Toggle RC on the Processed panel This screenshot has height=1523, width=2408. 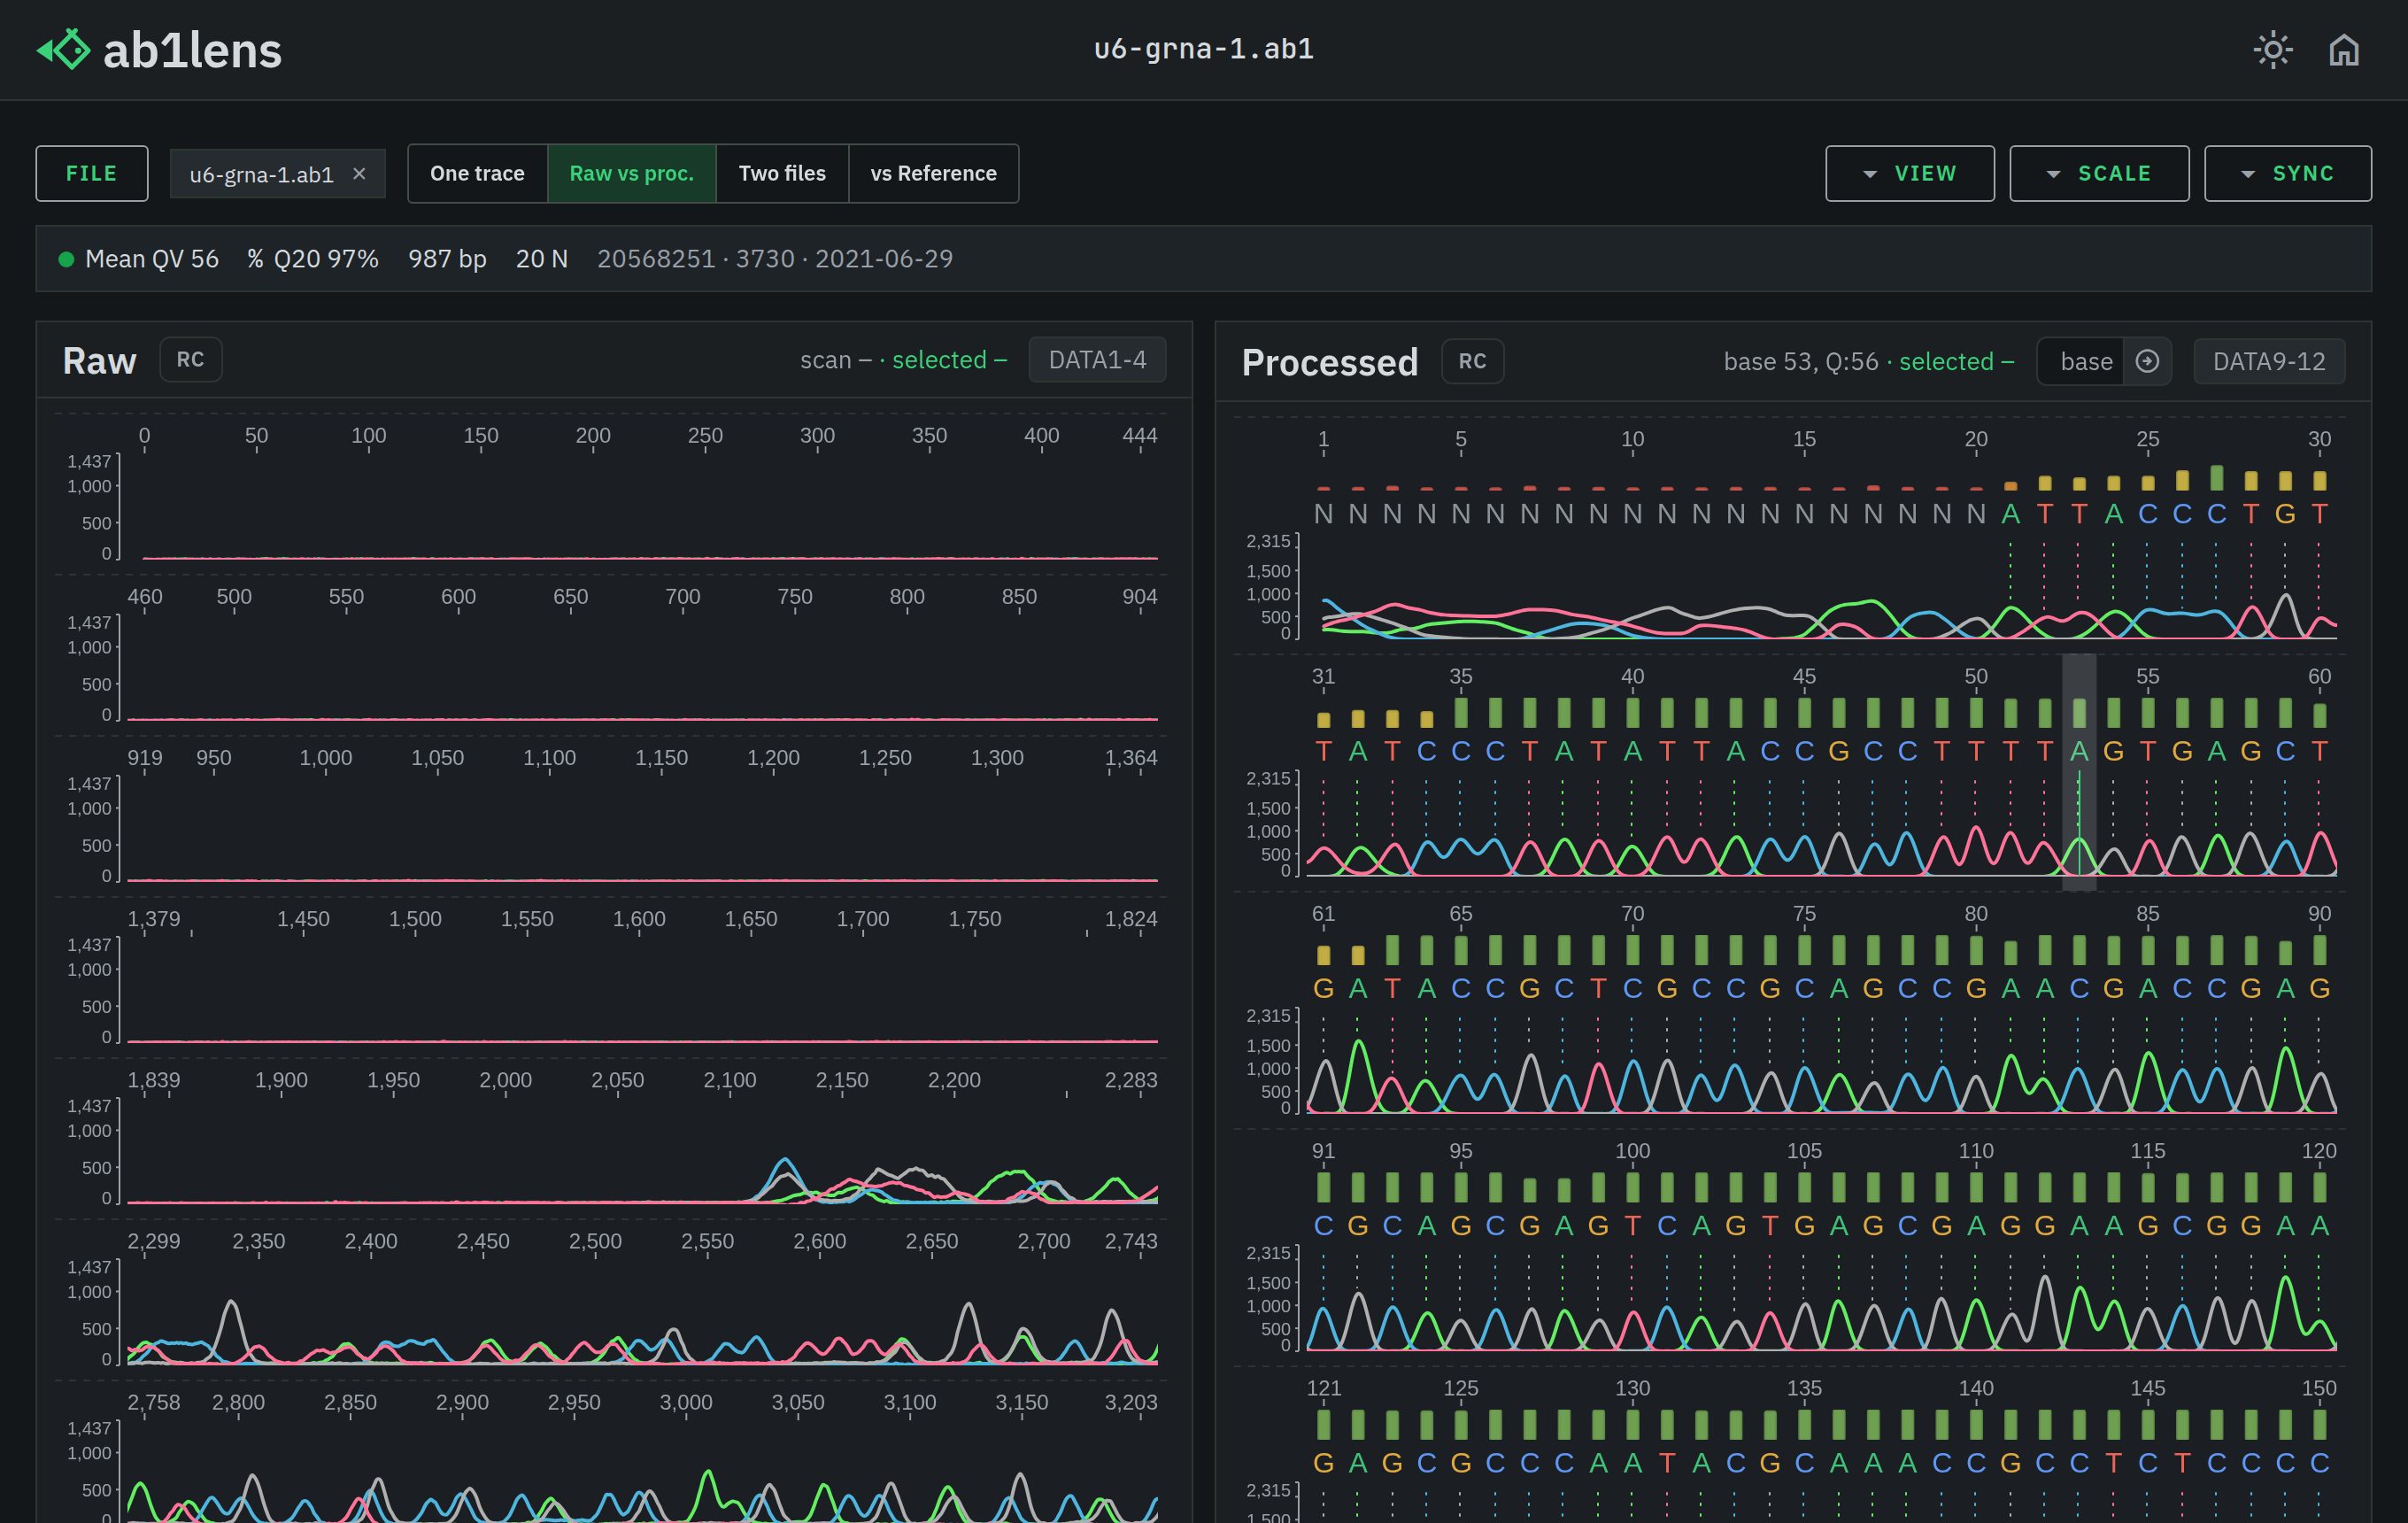coord(1472,361)
